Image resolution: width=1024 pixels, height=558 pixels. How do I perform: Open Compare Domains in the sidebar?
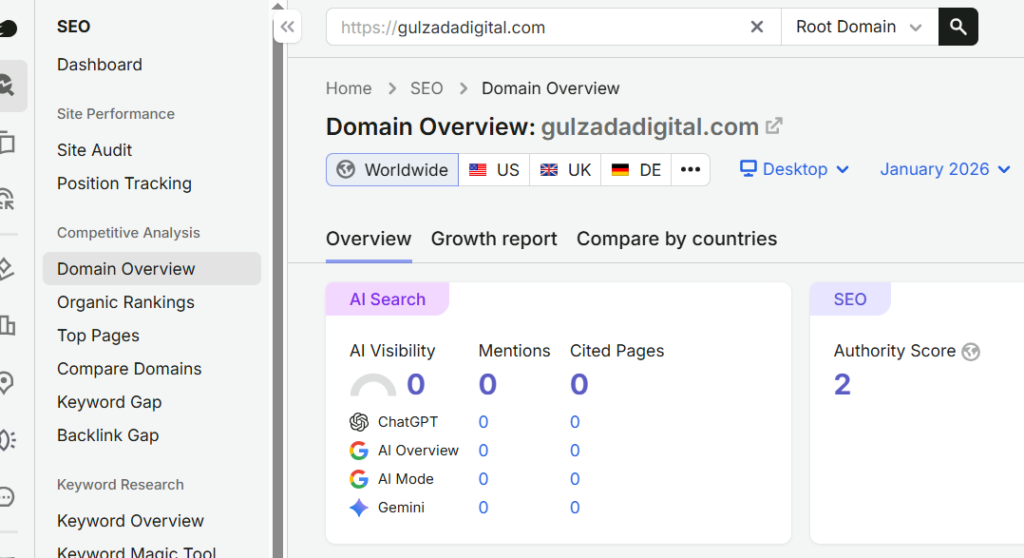pyautogui.click(x=129, y=369)
